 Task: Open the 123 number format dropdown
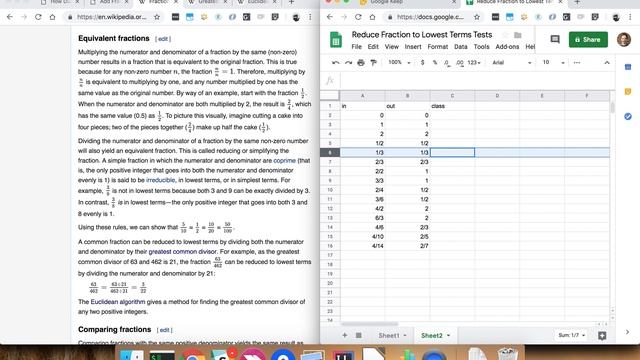click(x=474, y=62)
